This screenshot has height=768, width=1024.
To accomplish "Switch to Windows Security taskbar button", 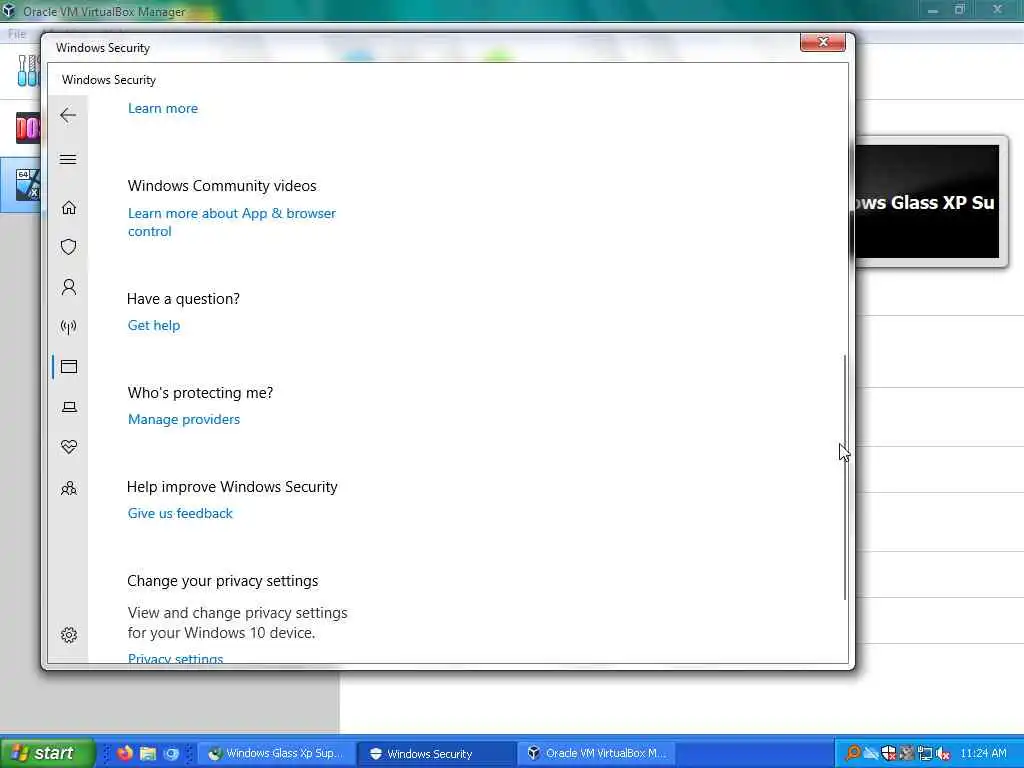I will 436,754.
